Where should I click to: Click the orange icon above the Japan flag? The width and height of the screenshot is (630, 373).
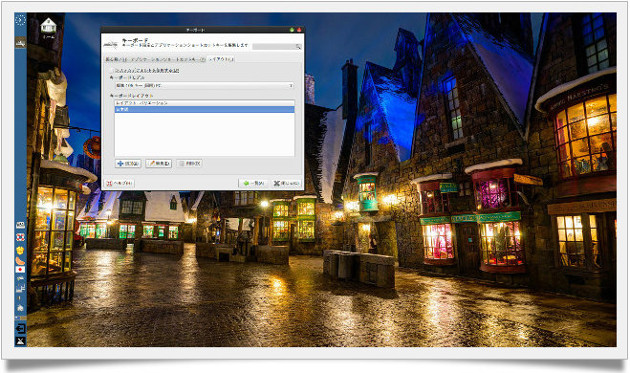point(20,260)
